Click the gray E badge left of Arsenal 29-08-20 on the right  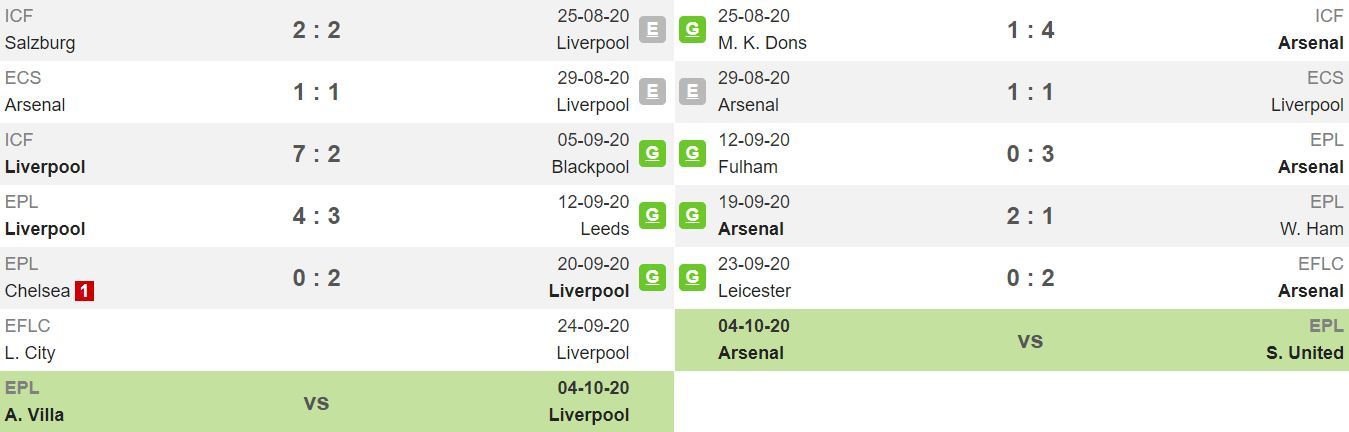(692, 91)
